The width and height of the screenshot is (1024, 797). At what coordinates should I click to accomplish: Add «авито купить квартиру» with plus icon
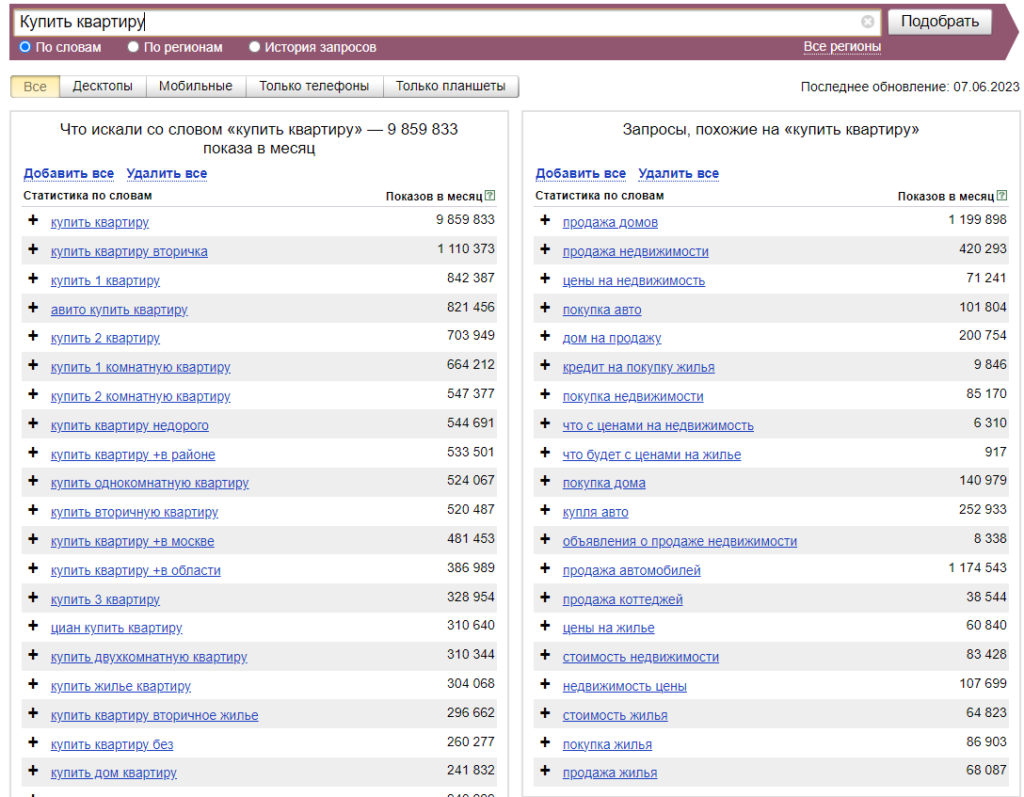click(x=33, y=308)
